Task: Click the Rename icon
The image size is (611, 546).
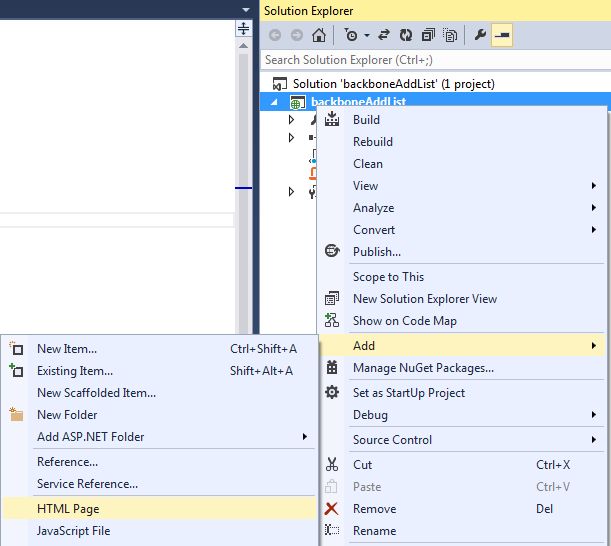Action: click(x=332, y=530)
